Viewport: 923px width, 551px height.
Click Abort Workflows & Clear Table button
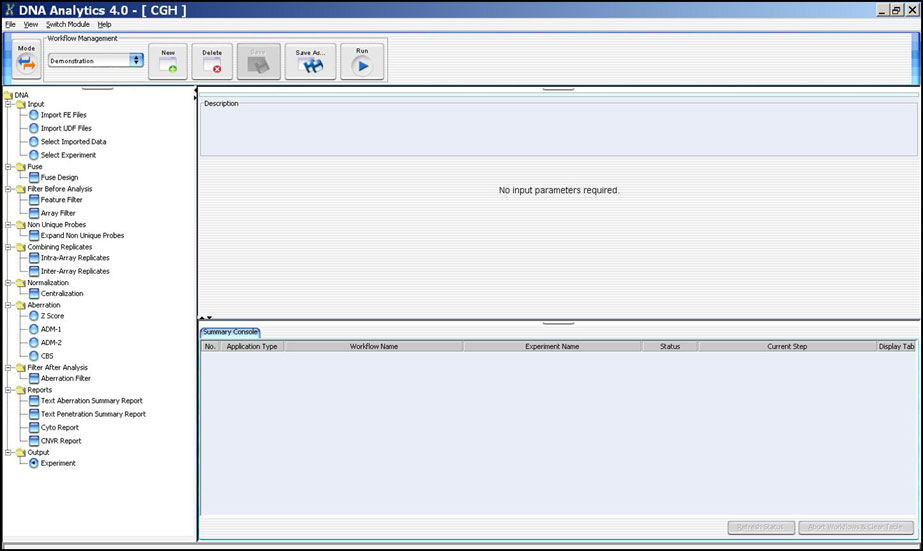[856, 527]
